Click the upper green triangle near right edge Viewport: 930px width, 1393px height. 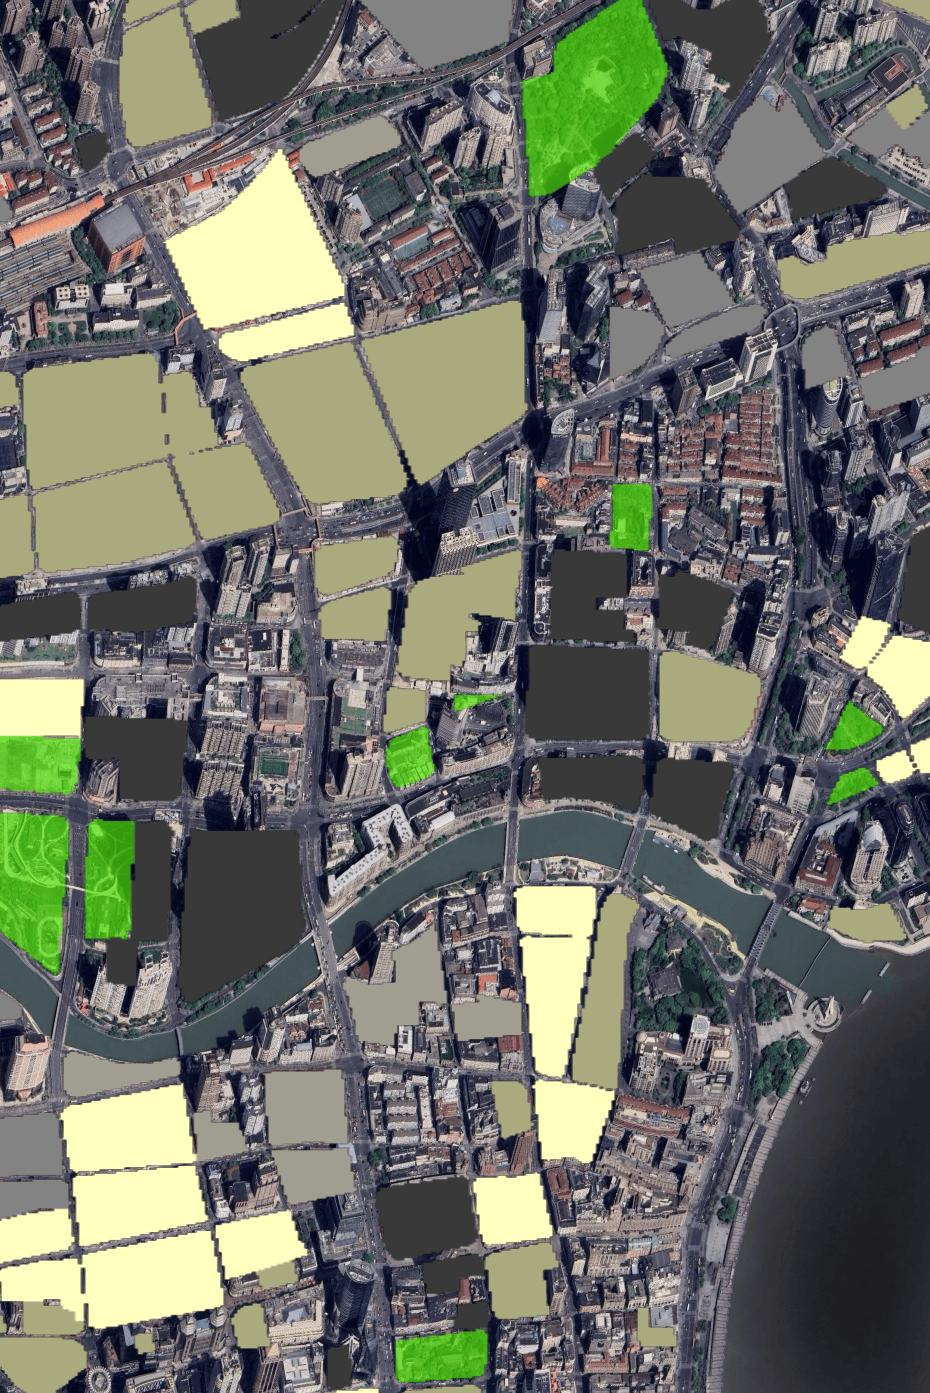pyautogui.click(x=853, y=730)
